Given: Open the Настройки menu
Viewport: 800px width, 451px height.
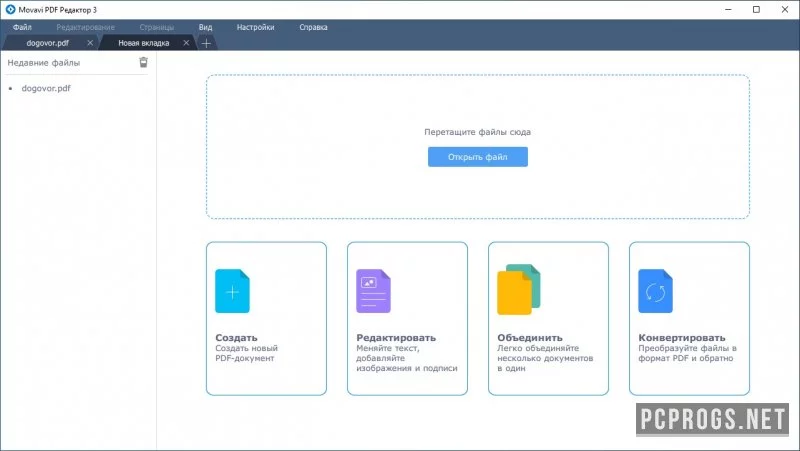Looking at the screenshot, I should tap(255, 27).
